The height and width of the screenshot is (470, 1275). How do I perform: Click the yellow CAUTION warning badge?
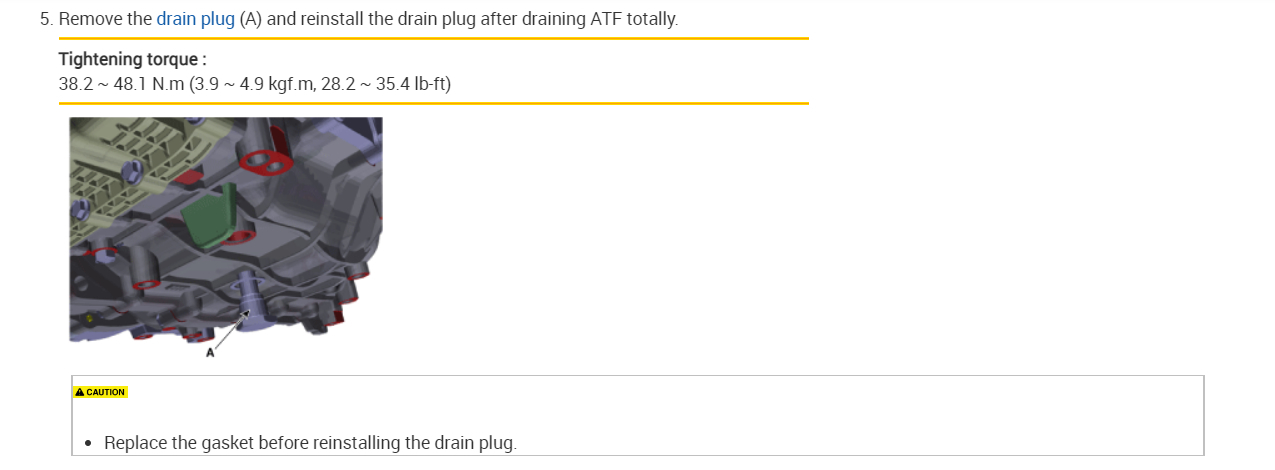pos(100,392)
